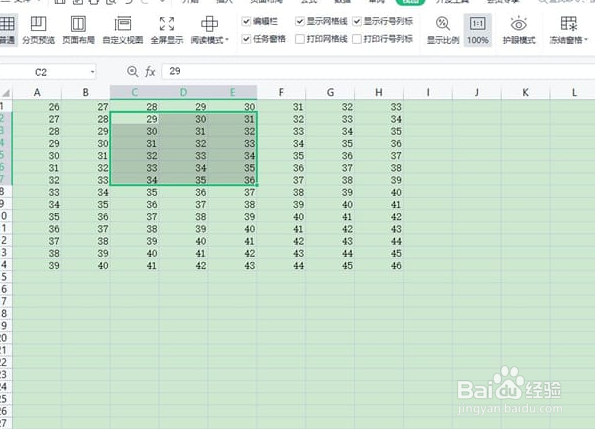Click the fx insert function icon
Viewport: 596px width, 429px height.
[150, 71]
